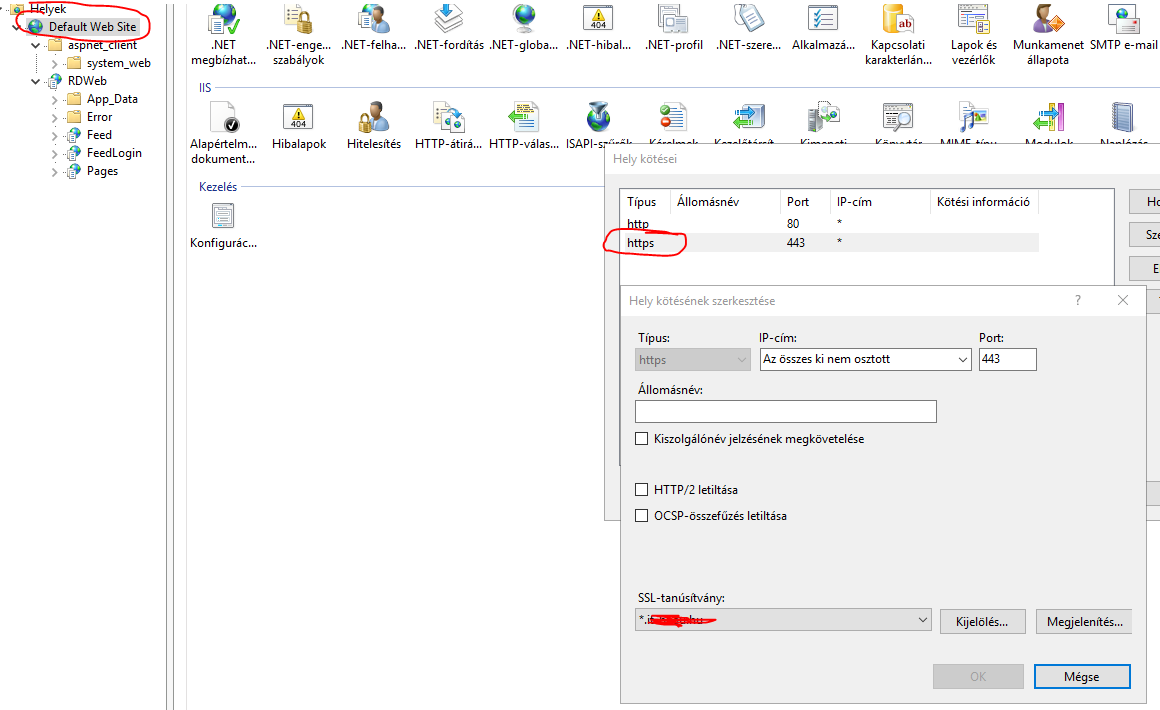Open the Hitelesítés (Authentication) feature icon
This screenshot has height=710, width=1160.
coord(373,119)
